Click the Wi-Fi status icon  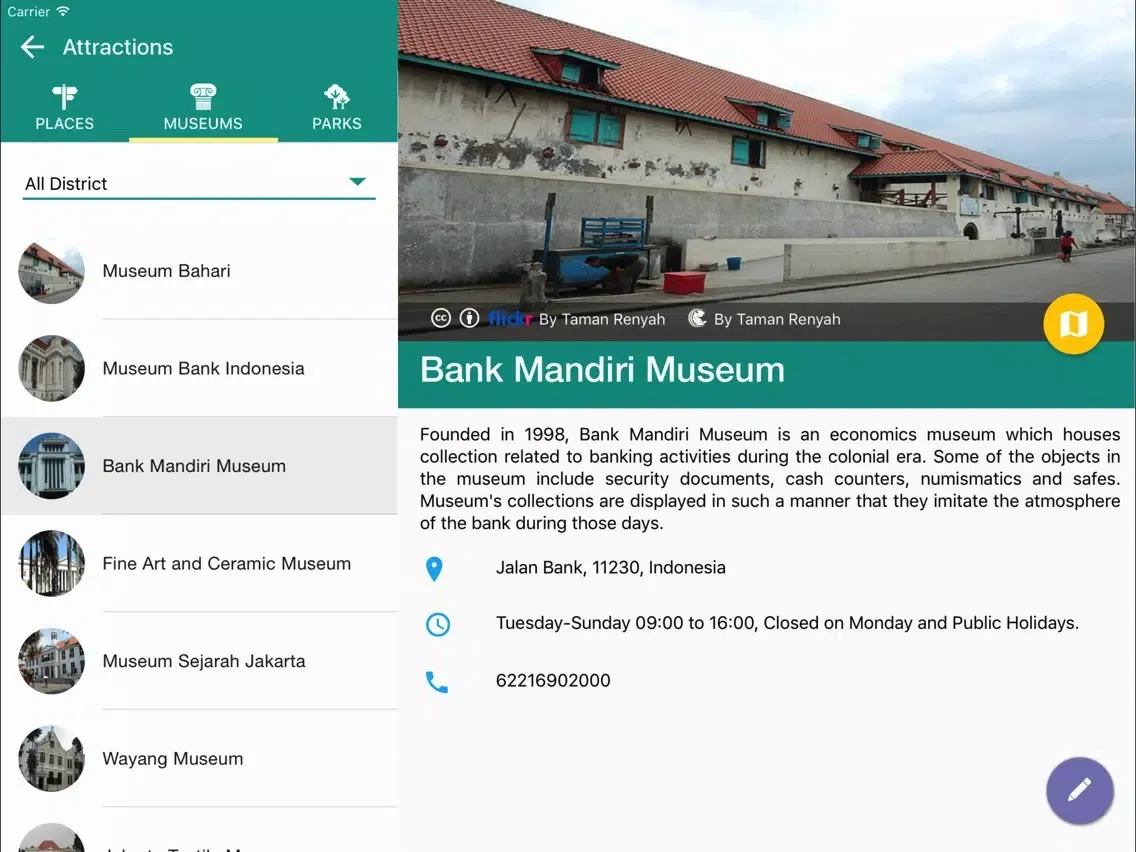pos(63,12)
